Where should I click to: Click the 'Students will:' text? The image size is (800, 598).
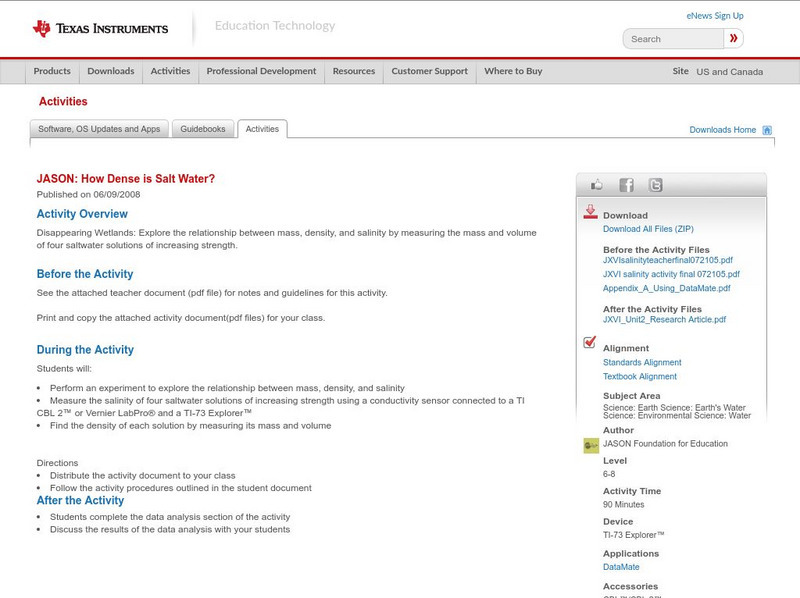point(64,369)
